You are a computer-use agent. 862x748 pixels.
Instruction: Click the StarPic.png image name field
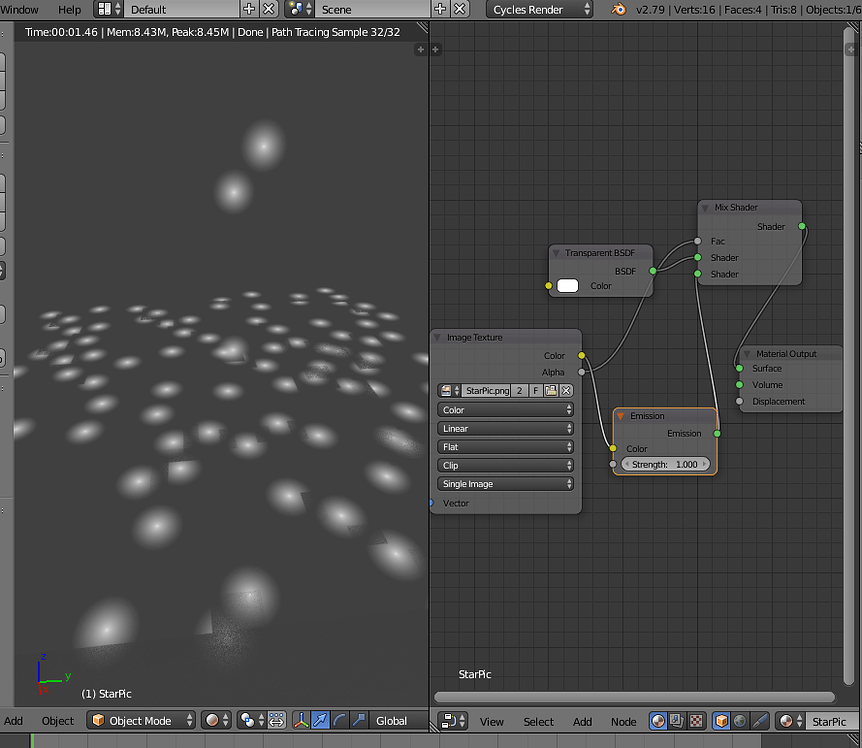pyautogui.click(x=487, y=391)
